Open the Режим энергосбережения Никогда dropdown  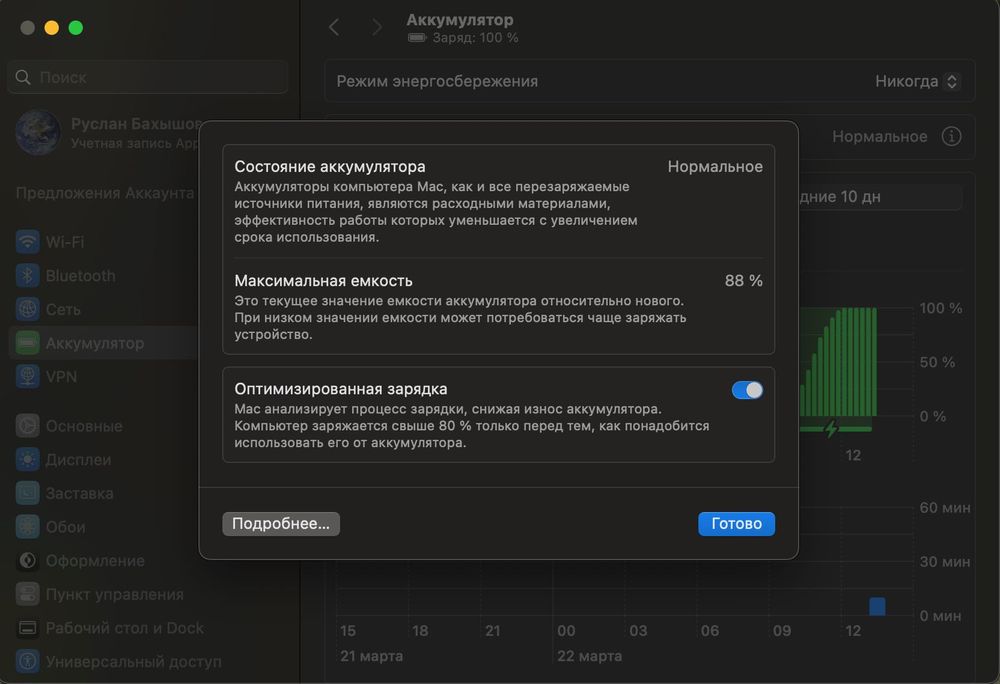click(x=916, y=81)
